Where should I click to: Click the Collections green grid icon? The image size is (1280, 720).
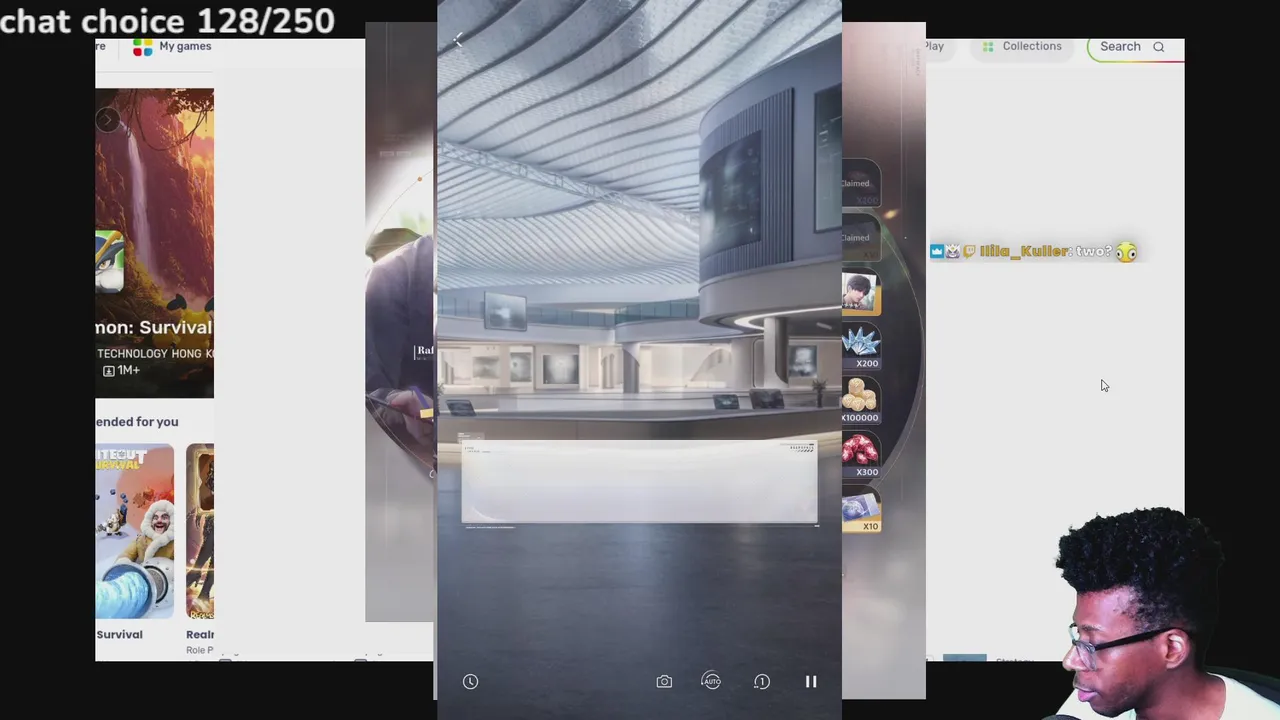tap(988, 47)
